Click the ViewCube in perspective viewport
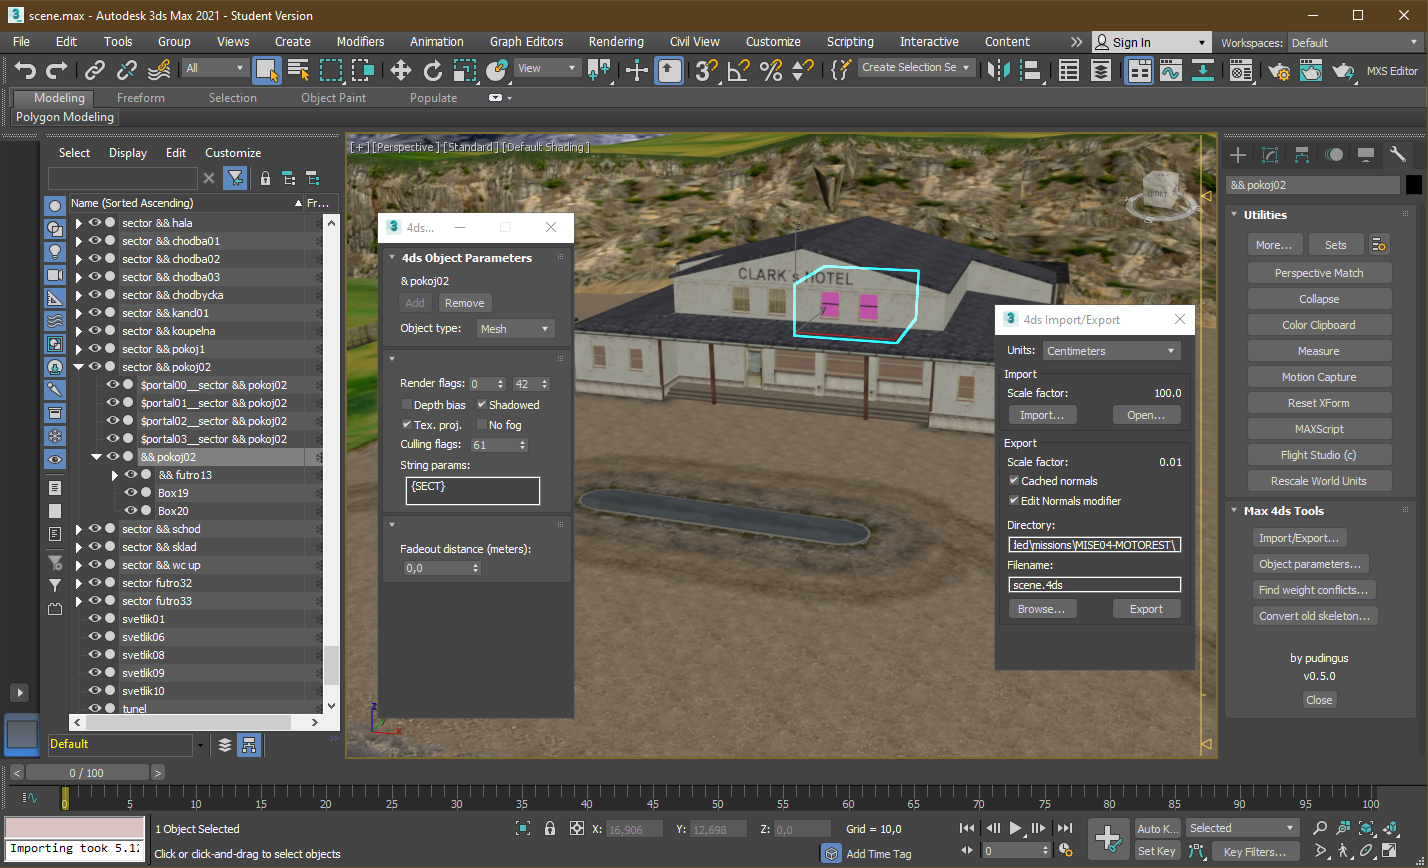Image resolution: width=1428 pixels, height=868 pixels. tap(1163, 192)
